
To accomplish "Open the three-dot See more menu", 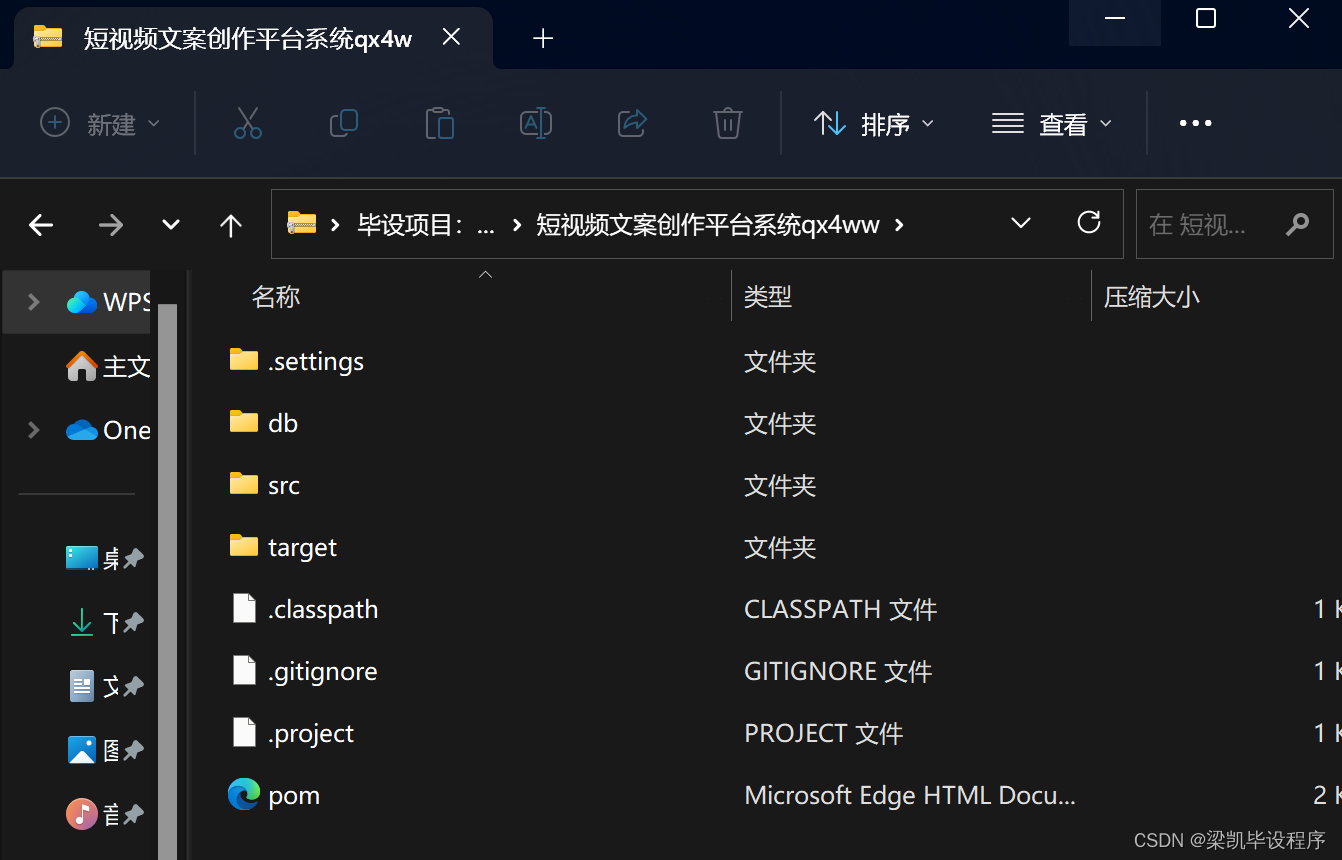I will click(1195, 123).
